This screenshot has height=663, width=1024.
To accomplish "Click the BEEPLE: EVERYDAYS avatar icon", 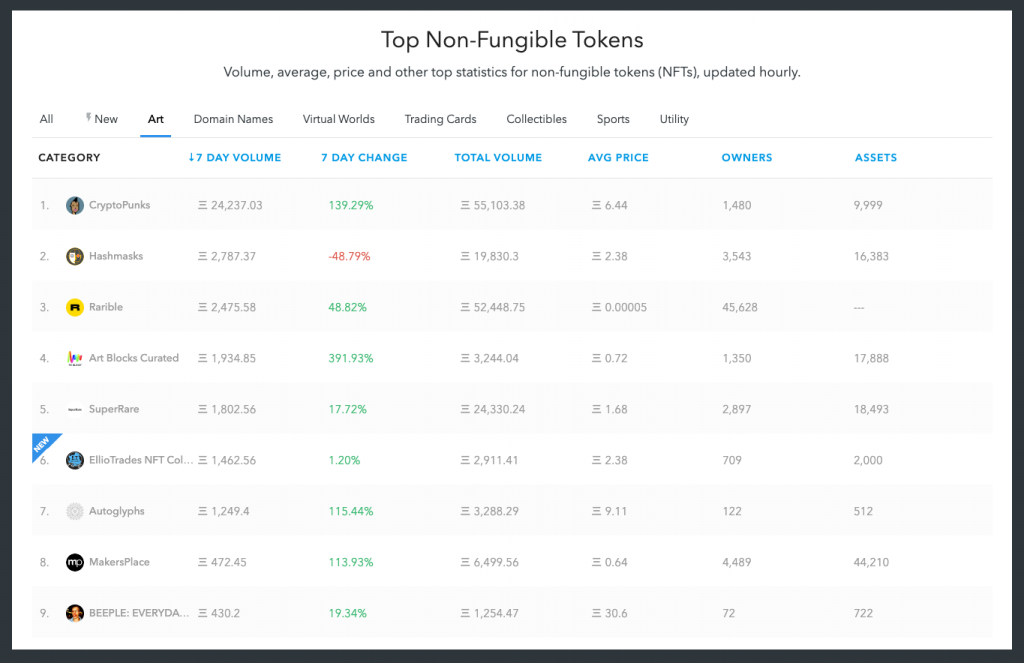I will (75, 613).
